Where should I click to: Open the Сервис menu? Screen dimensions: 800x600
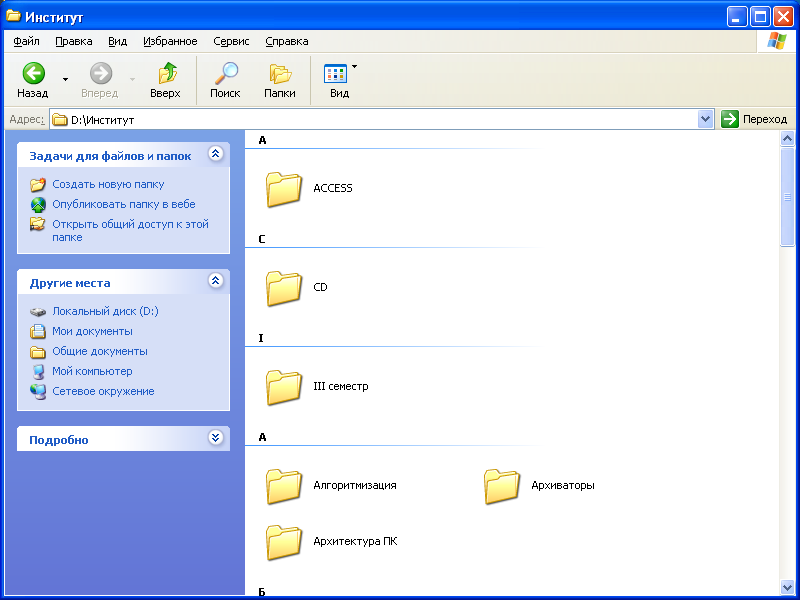pos(231,41)
